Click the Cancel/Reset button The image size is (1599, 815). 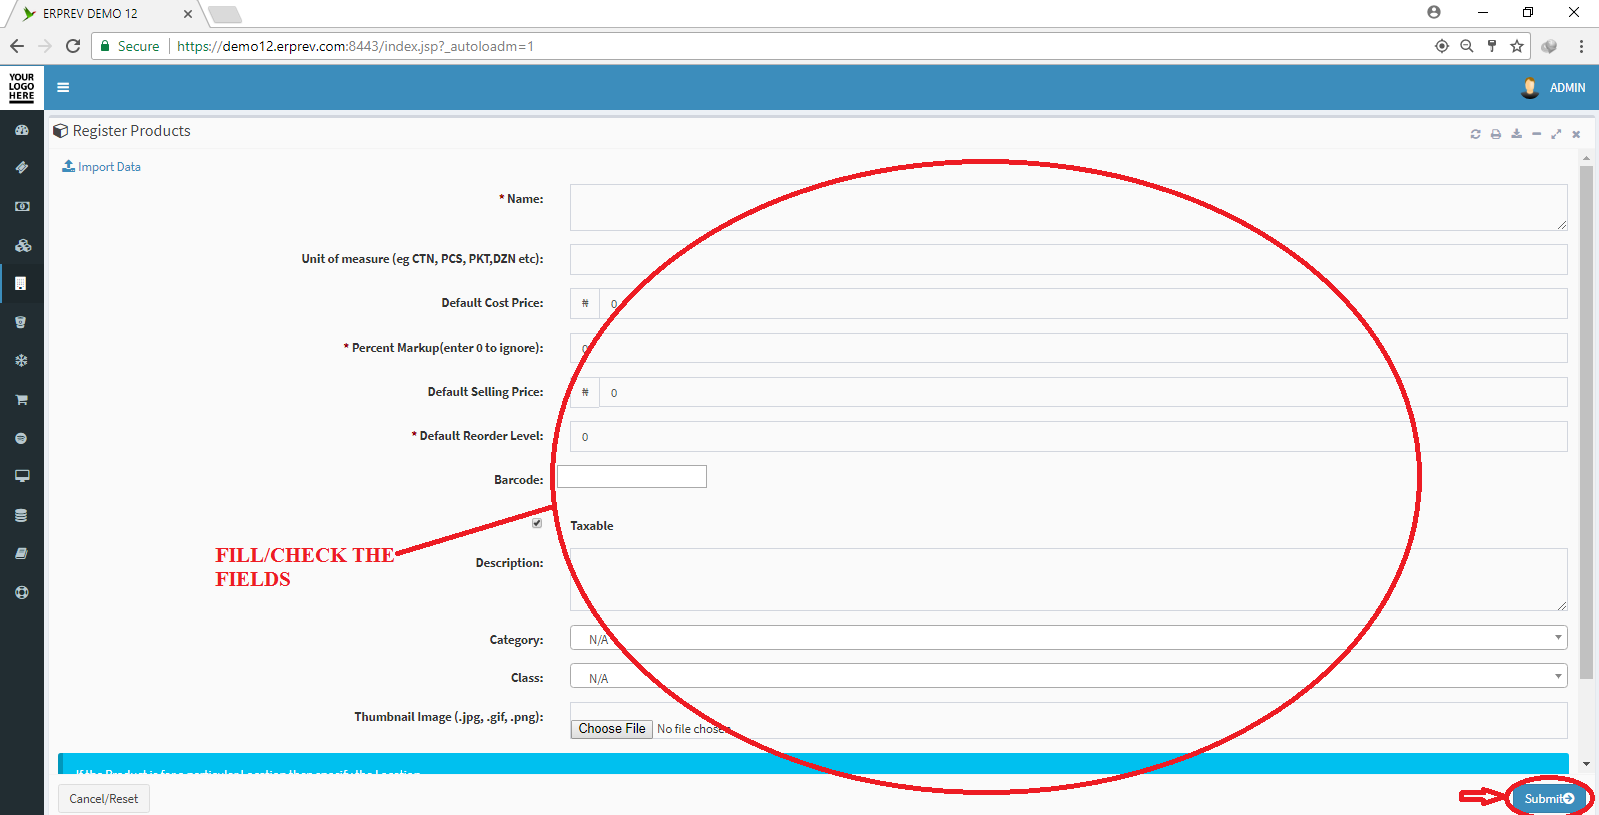[x=104, y=798]
